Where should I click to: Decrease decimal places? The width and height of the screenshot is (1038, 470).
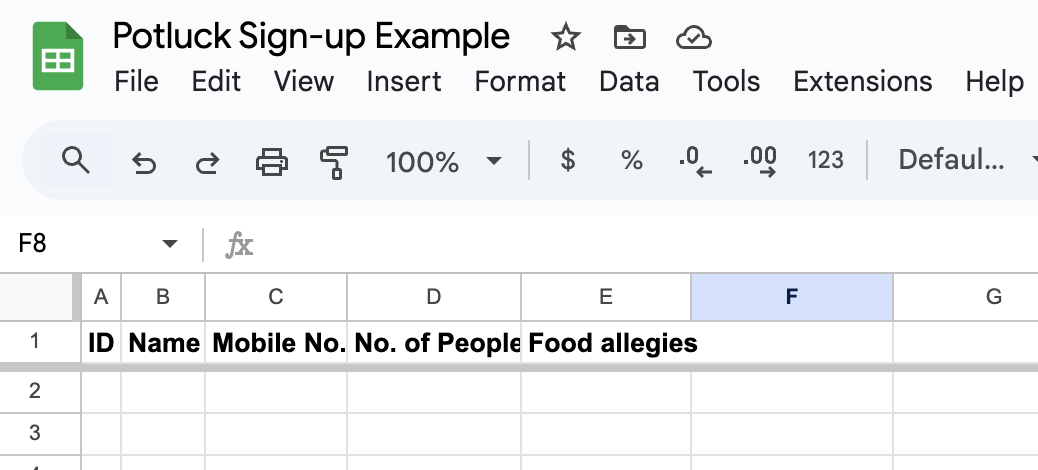click(695, 161)
